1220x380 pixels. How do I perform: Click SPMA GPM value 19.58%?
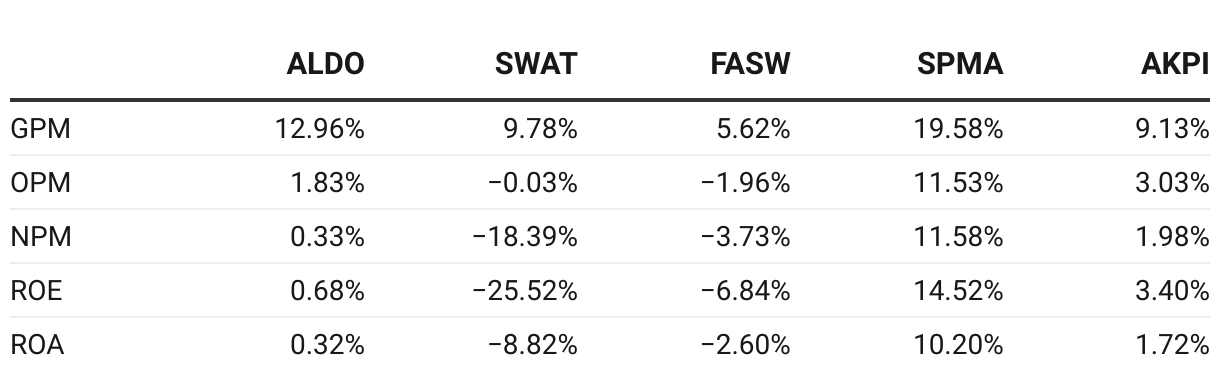click(958, 129)
